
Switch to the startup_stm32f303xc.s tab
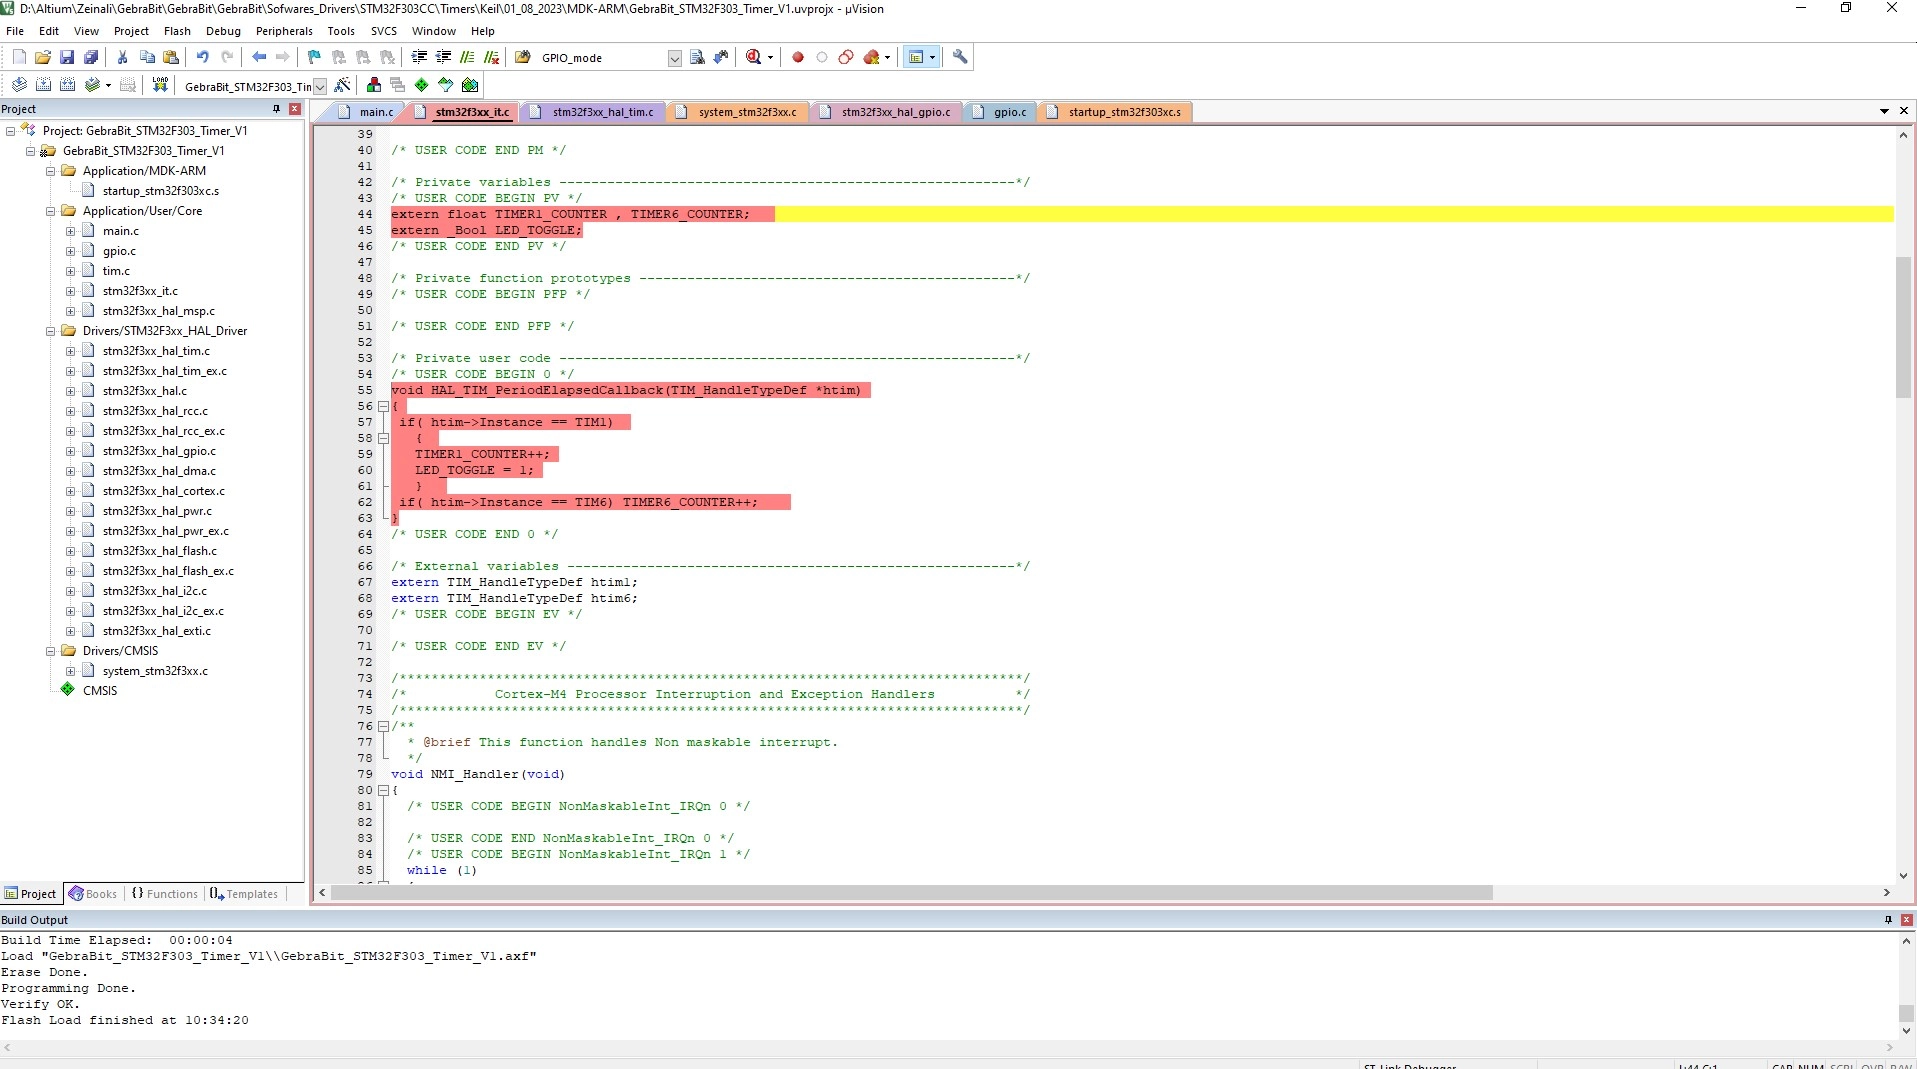(1115, 112)
